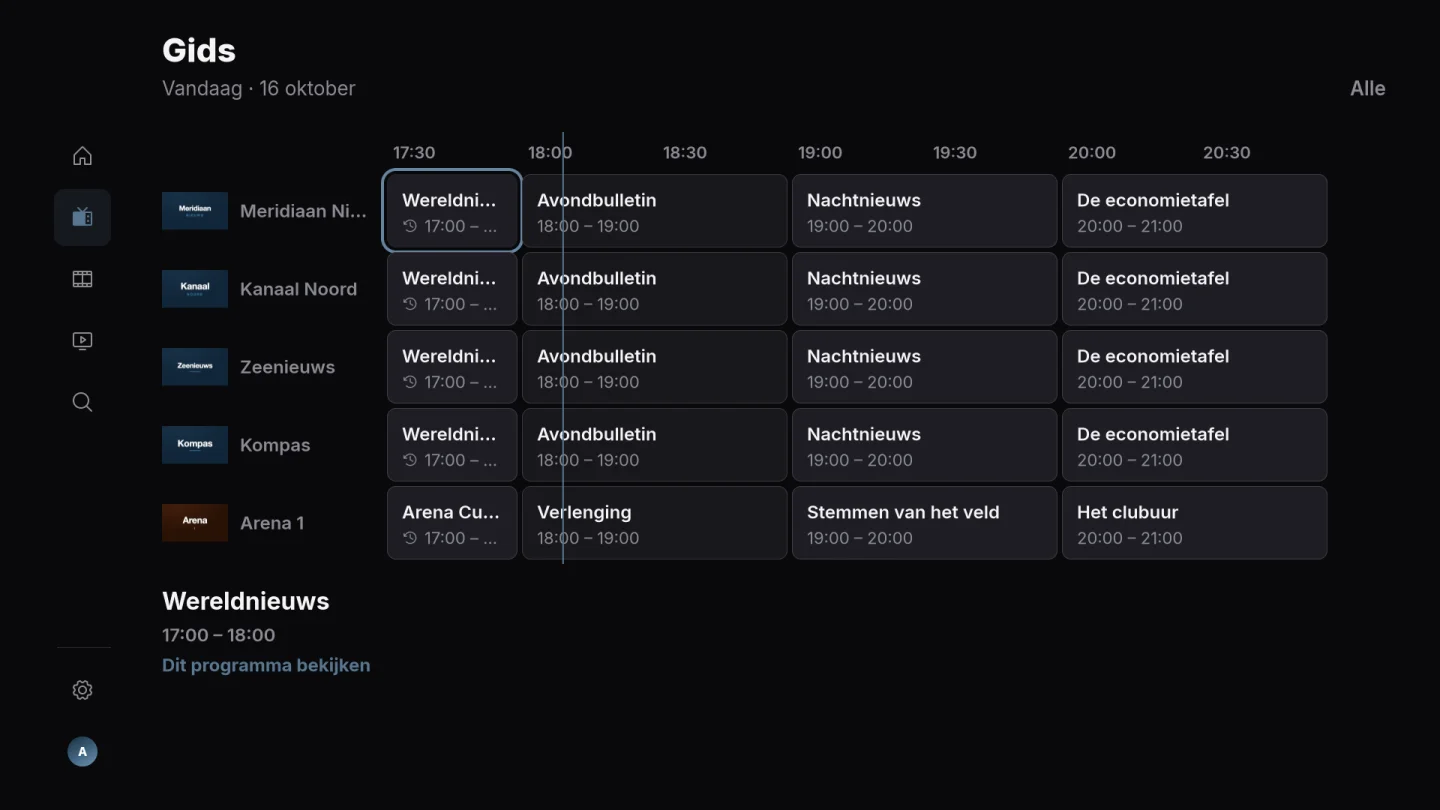Image resolution: width=1440 pixels, height=810 pixels.
Task: Open Nachtnieuws on the Kompas row
Action: 925,445
